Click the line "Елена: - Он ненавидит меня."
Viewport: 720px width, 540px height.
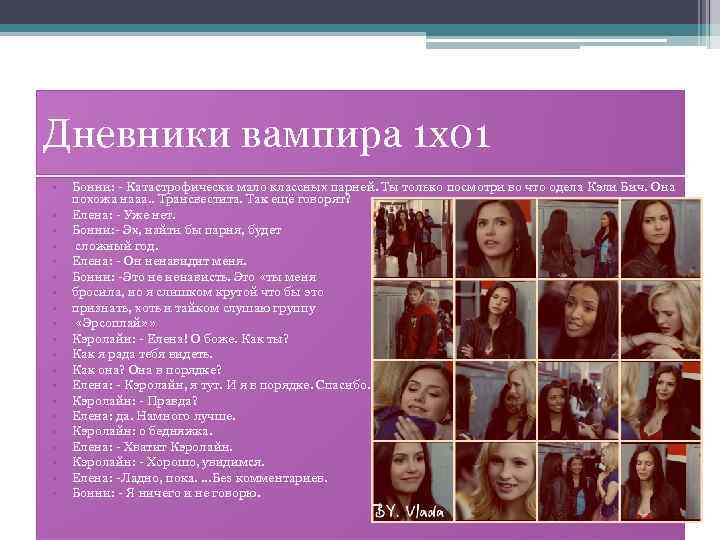click(159, 261)
